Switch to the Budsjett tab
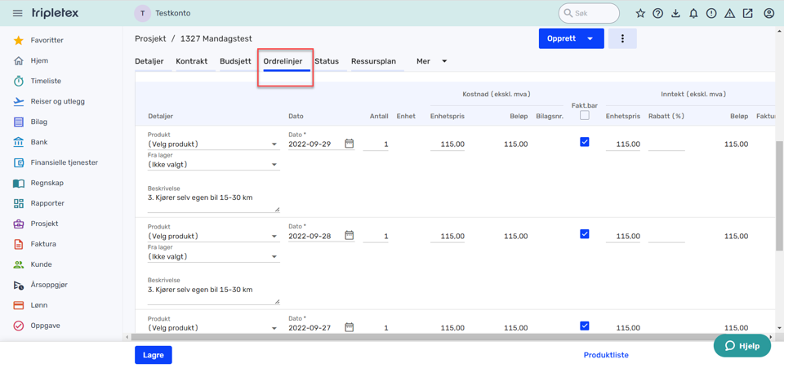Screen dimensions: 785x370 (x=235, y=62)
